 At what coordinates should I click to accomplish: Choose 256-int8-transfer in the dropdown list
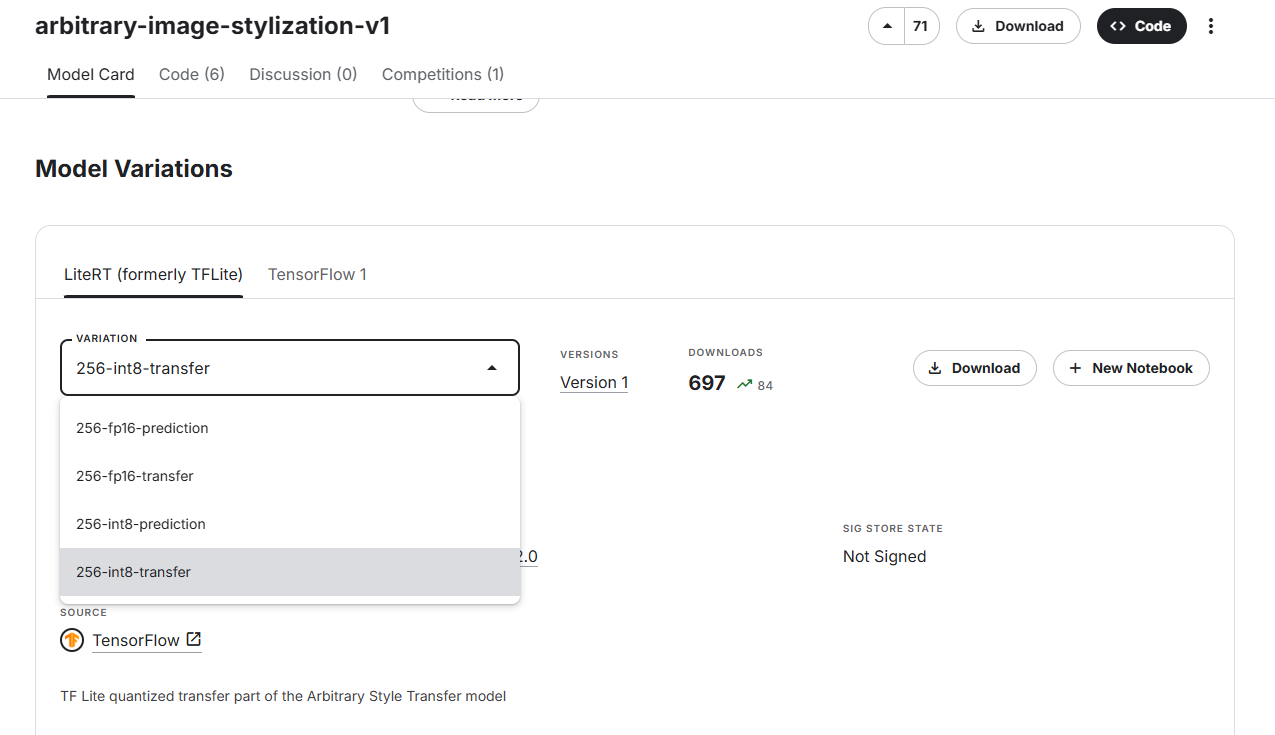click(290, 572)
